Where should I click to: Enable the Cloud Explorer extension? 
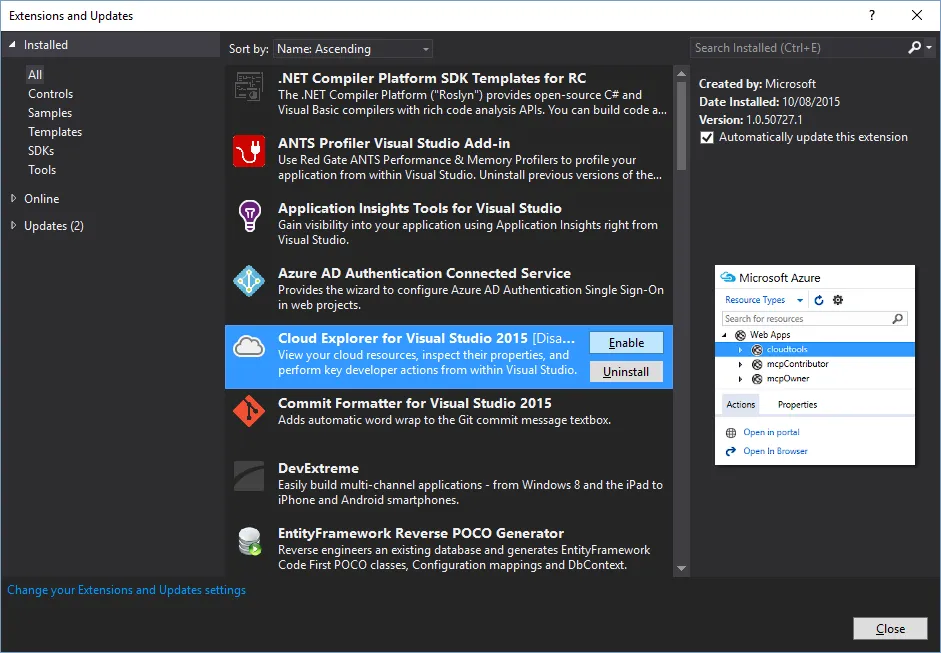pos(626,342)
